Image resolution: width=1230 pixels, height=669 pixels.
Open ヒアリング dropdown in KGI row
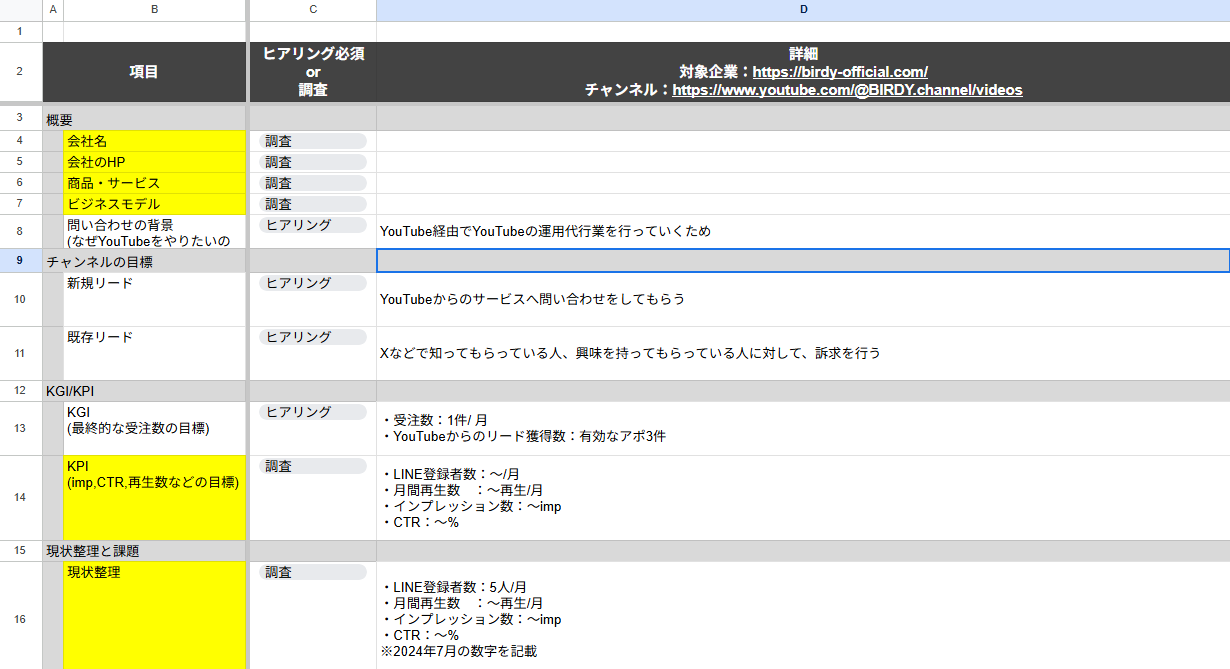click(x=313, y=412)
